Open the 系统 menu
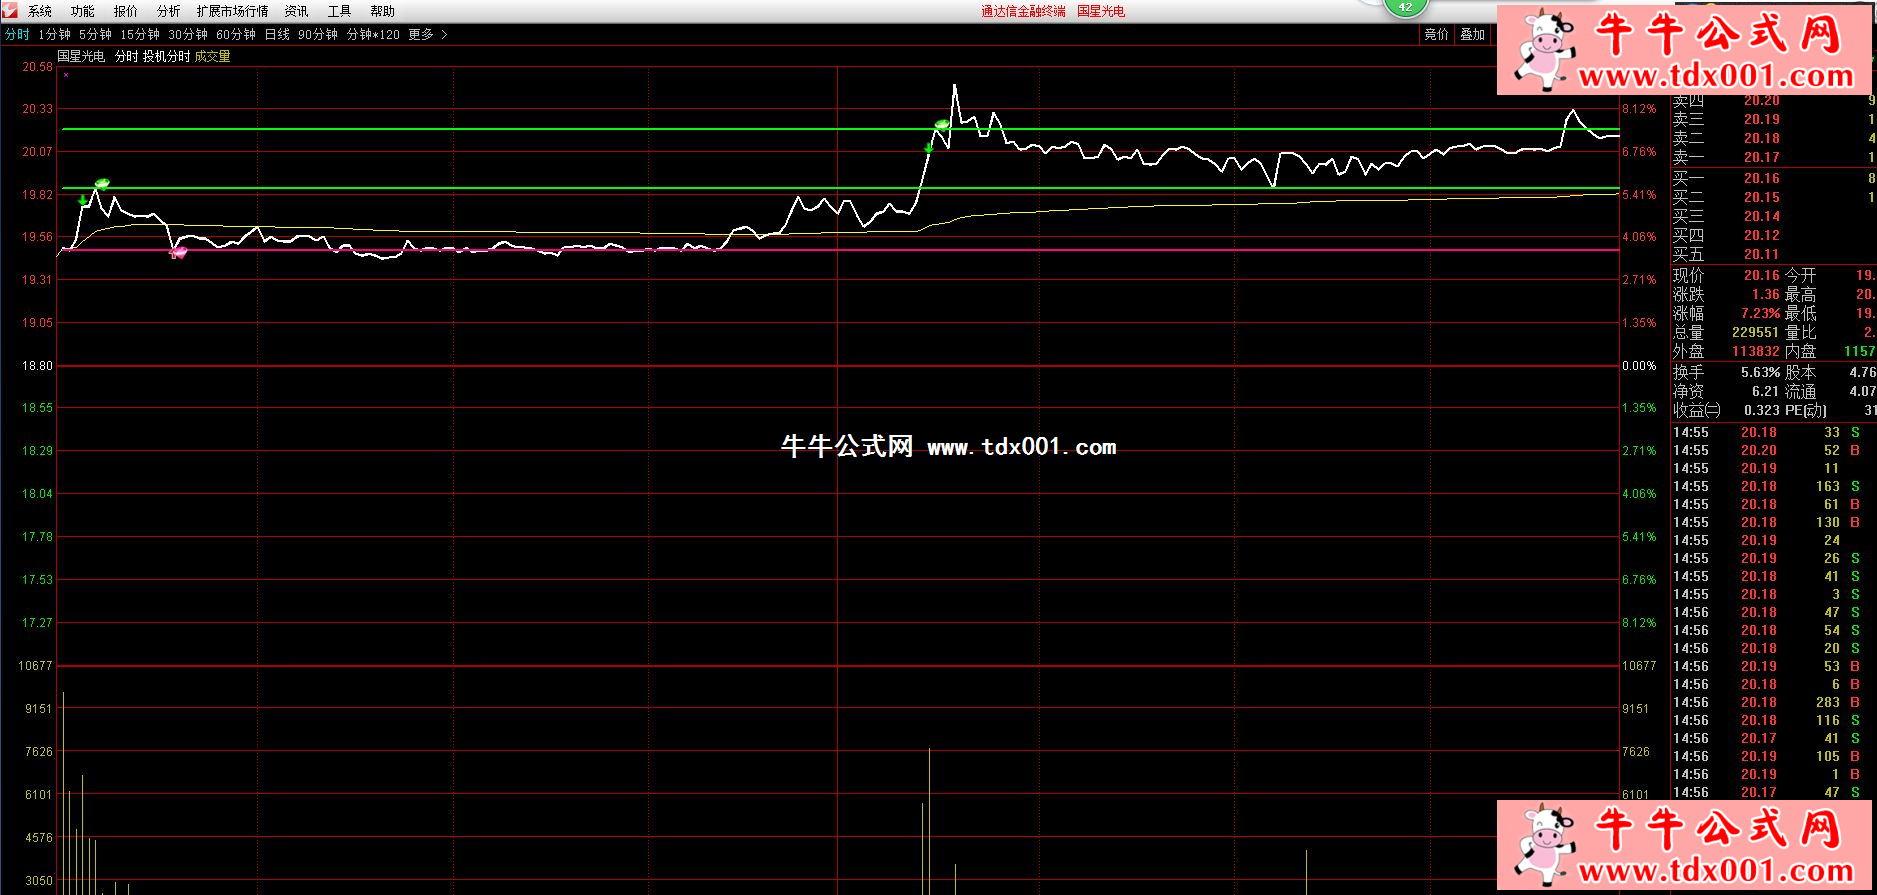 tap(40, 11)
